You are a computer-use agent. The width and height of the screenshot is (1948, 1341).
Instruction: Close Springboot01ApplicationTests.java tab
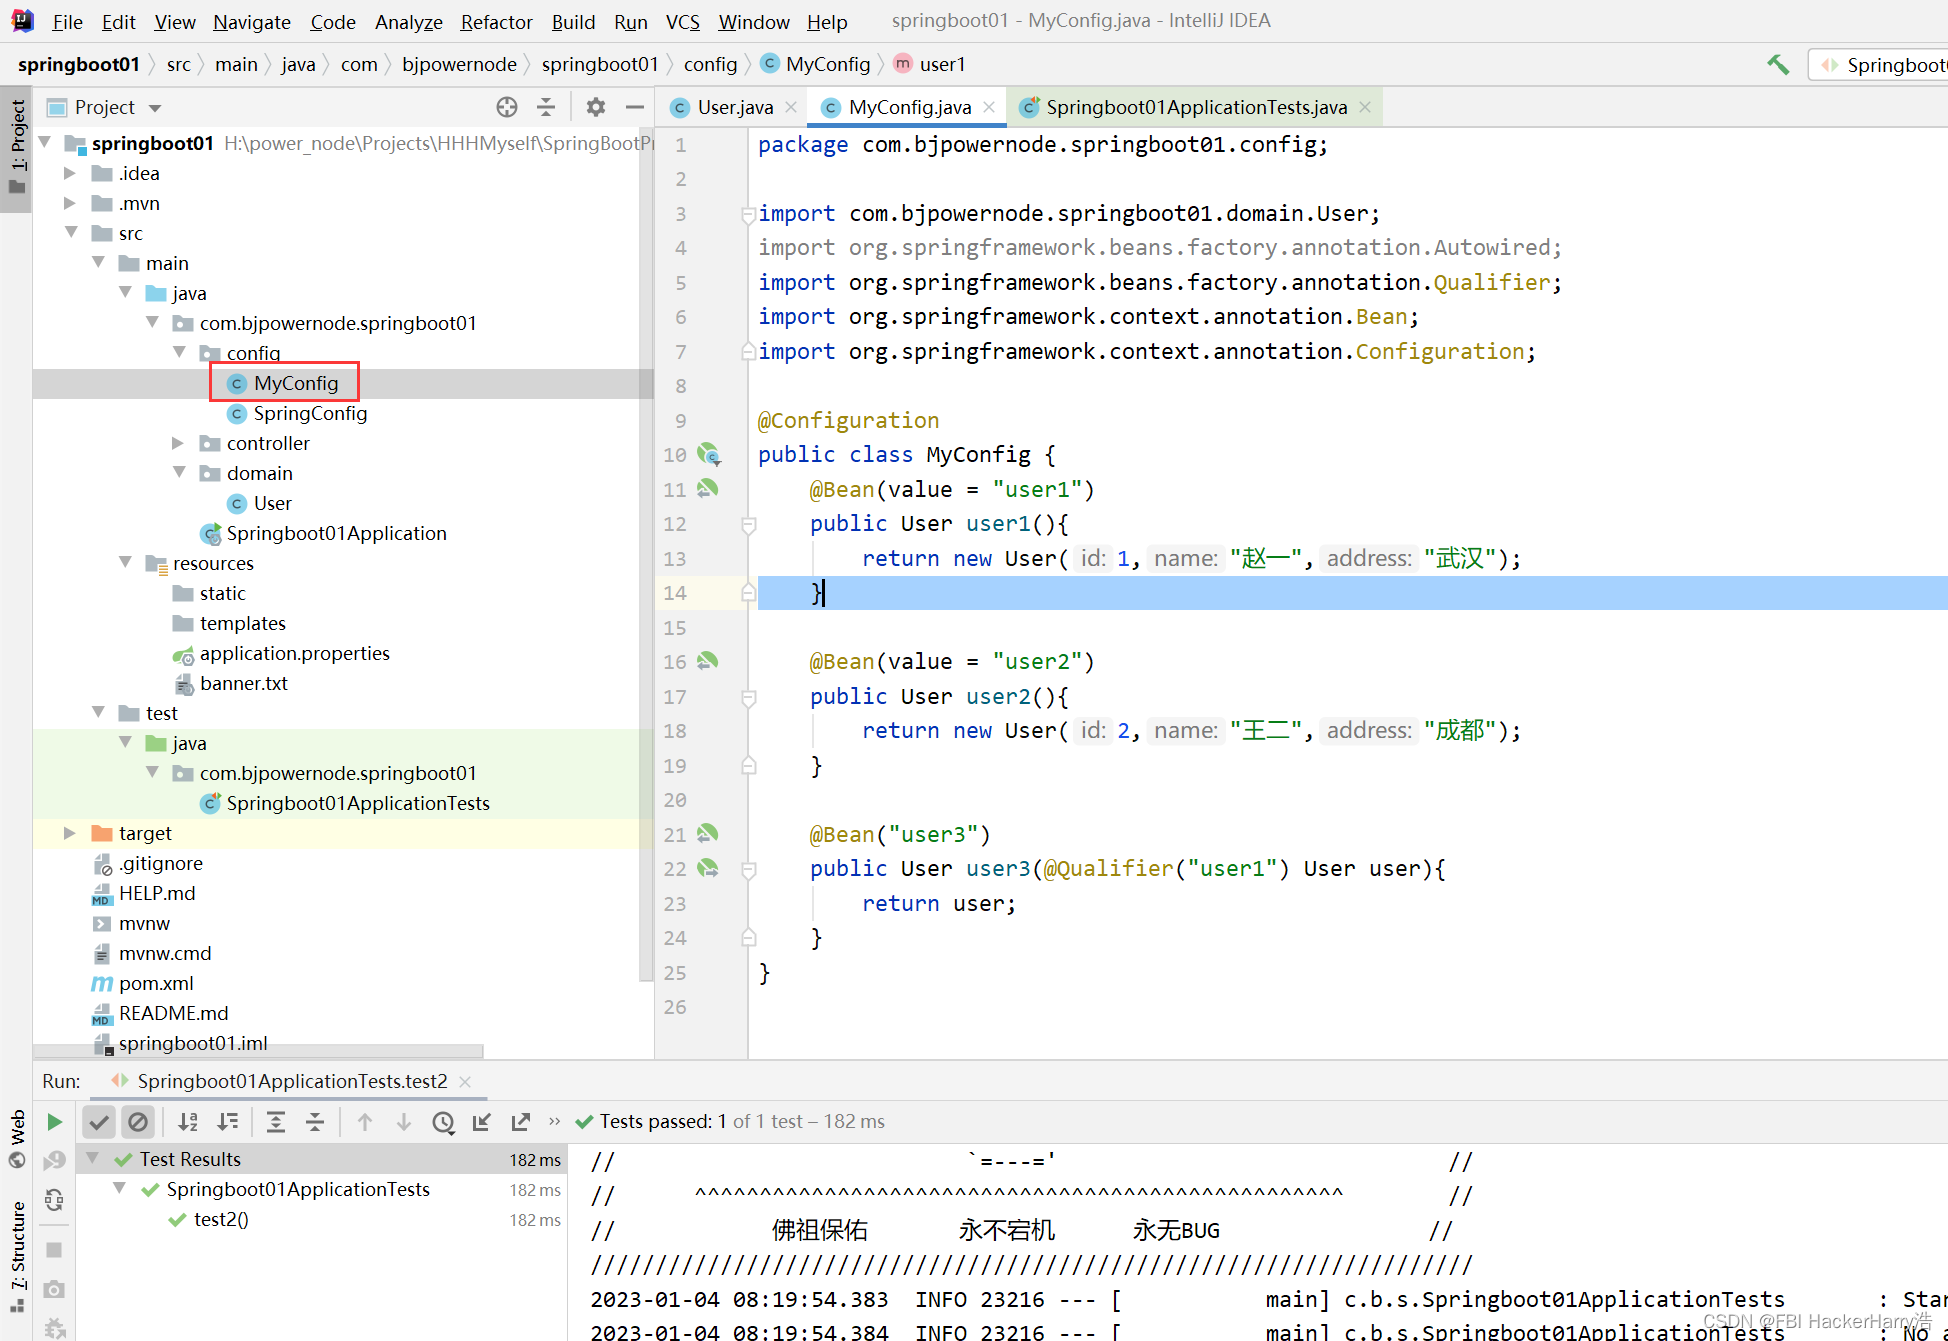click(1365, 107)
